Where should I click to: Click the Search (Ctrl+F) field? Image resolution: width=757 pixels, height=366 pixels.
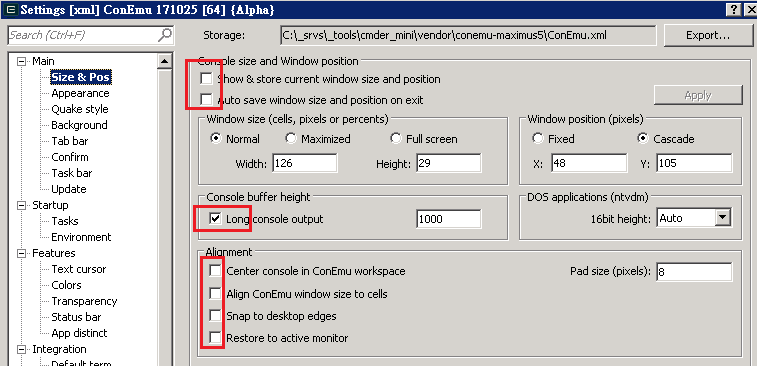pos(90,35)
